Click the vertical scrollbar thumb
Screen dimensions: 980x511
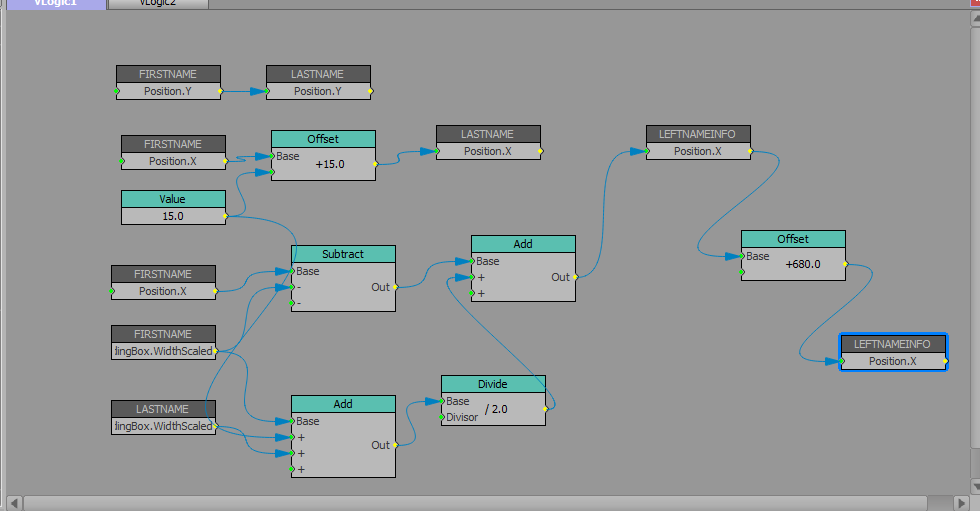pos(975,237)
